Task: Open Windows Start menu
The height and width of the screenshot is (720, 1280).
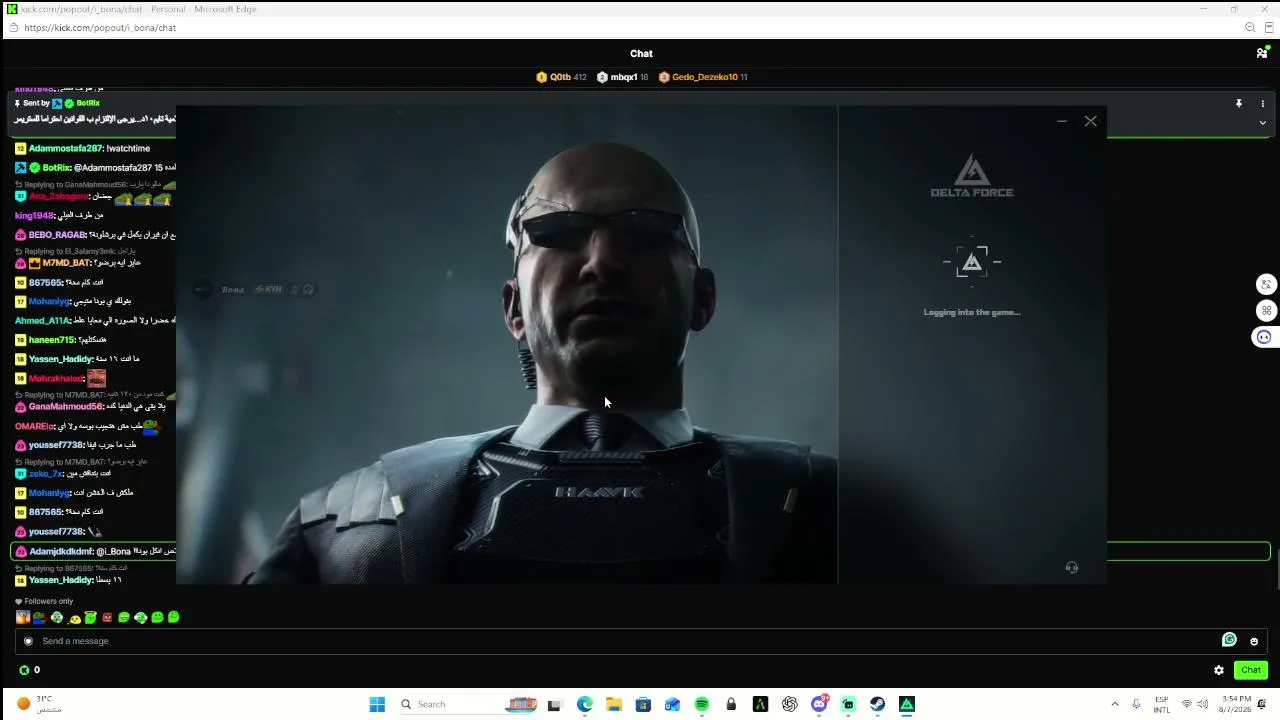Action: (x=377, y=704)
